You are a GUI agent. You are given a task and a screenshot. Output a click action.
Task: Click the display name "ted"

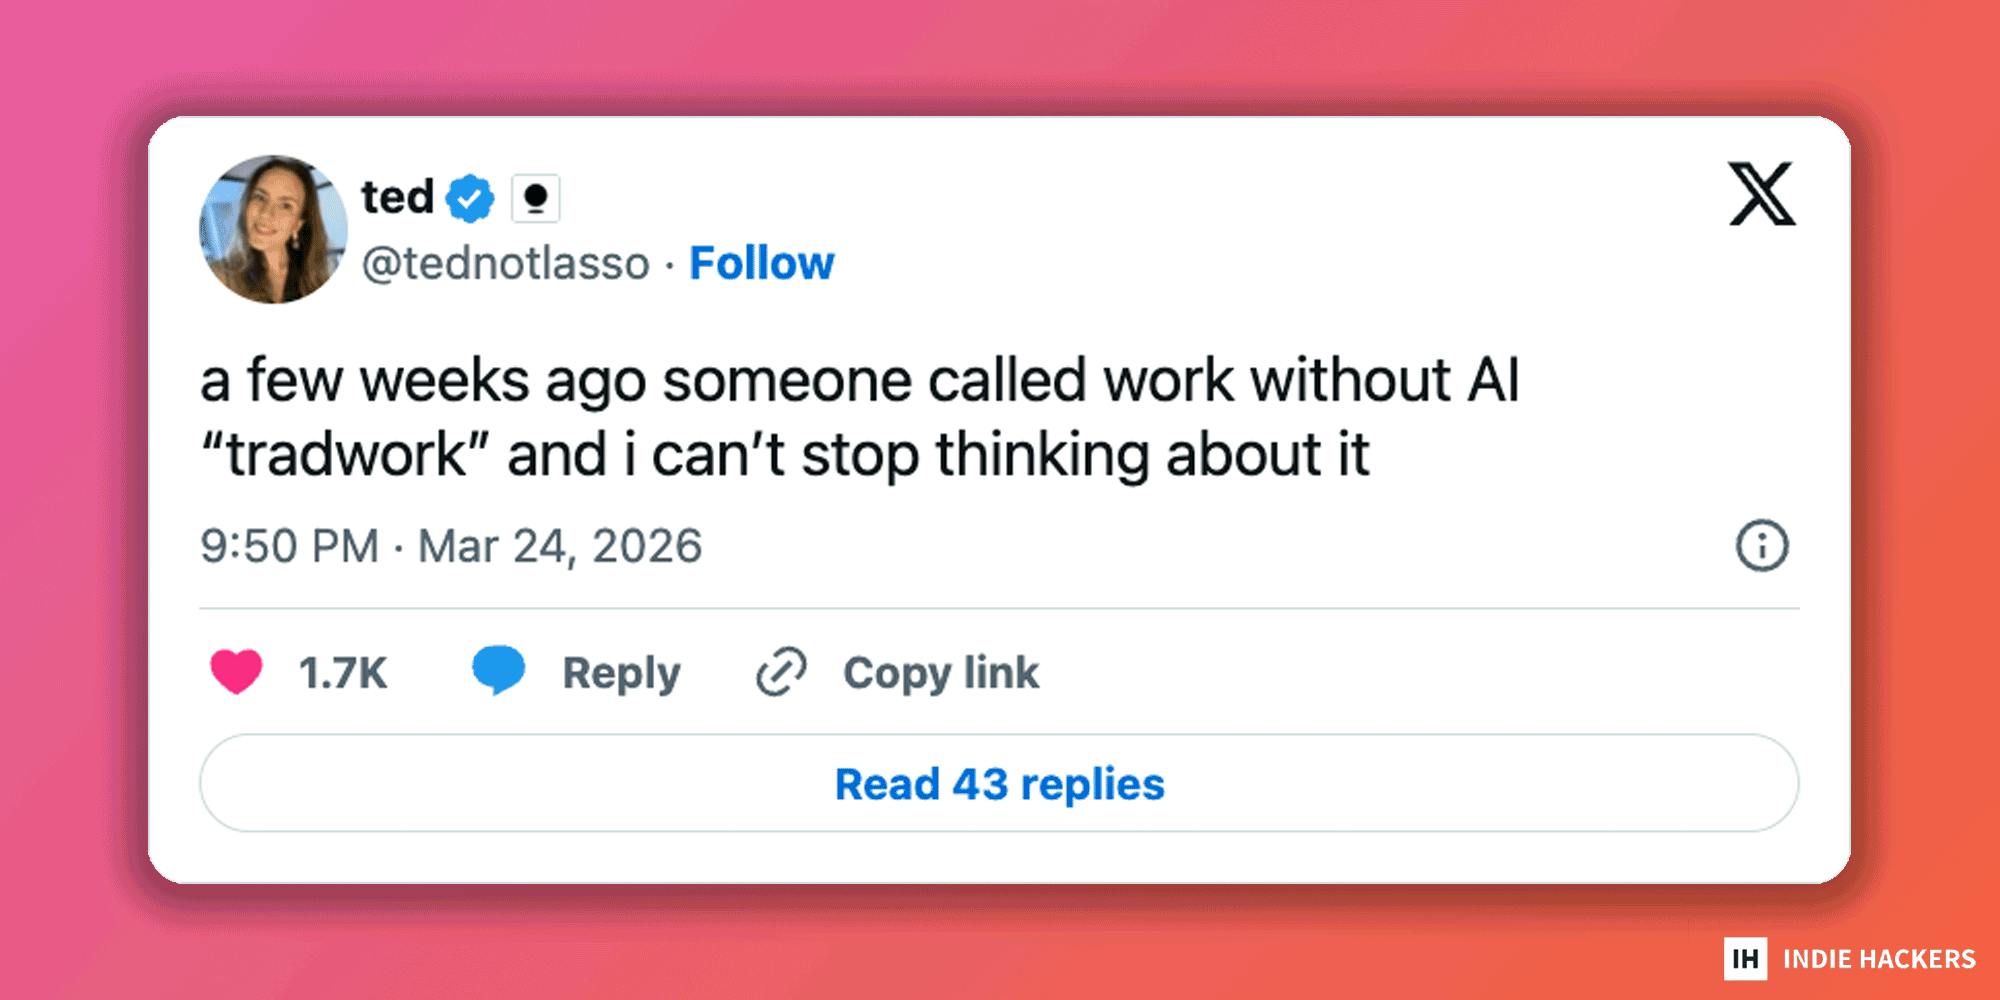pyautogui.click(x=397, y=197)
